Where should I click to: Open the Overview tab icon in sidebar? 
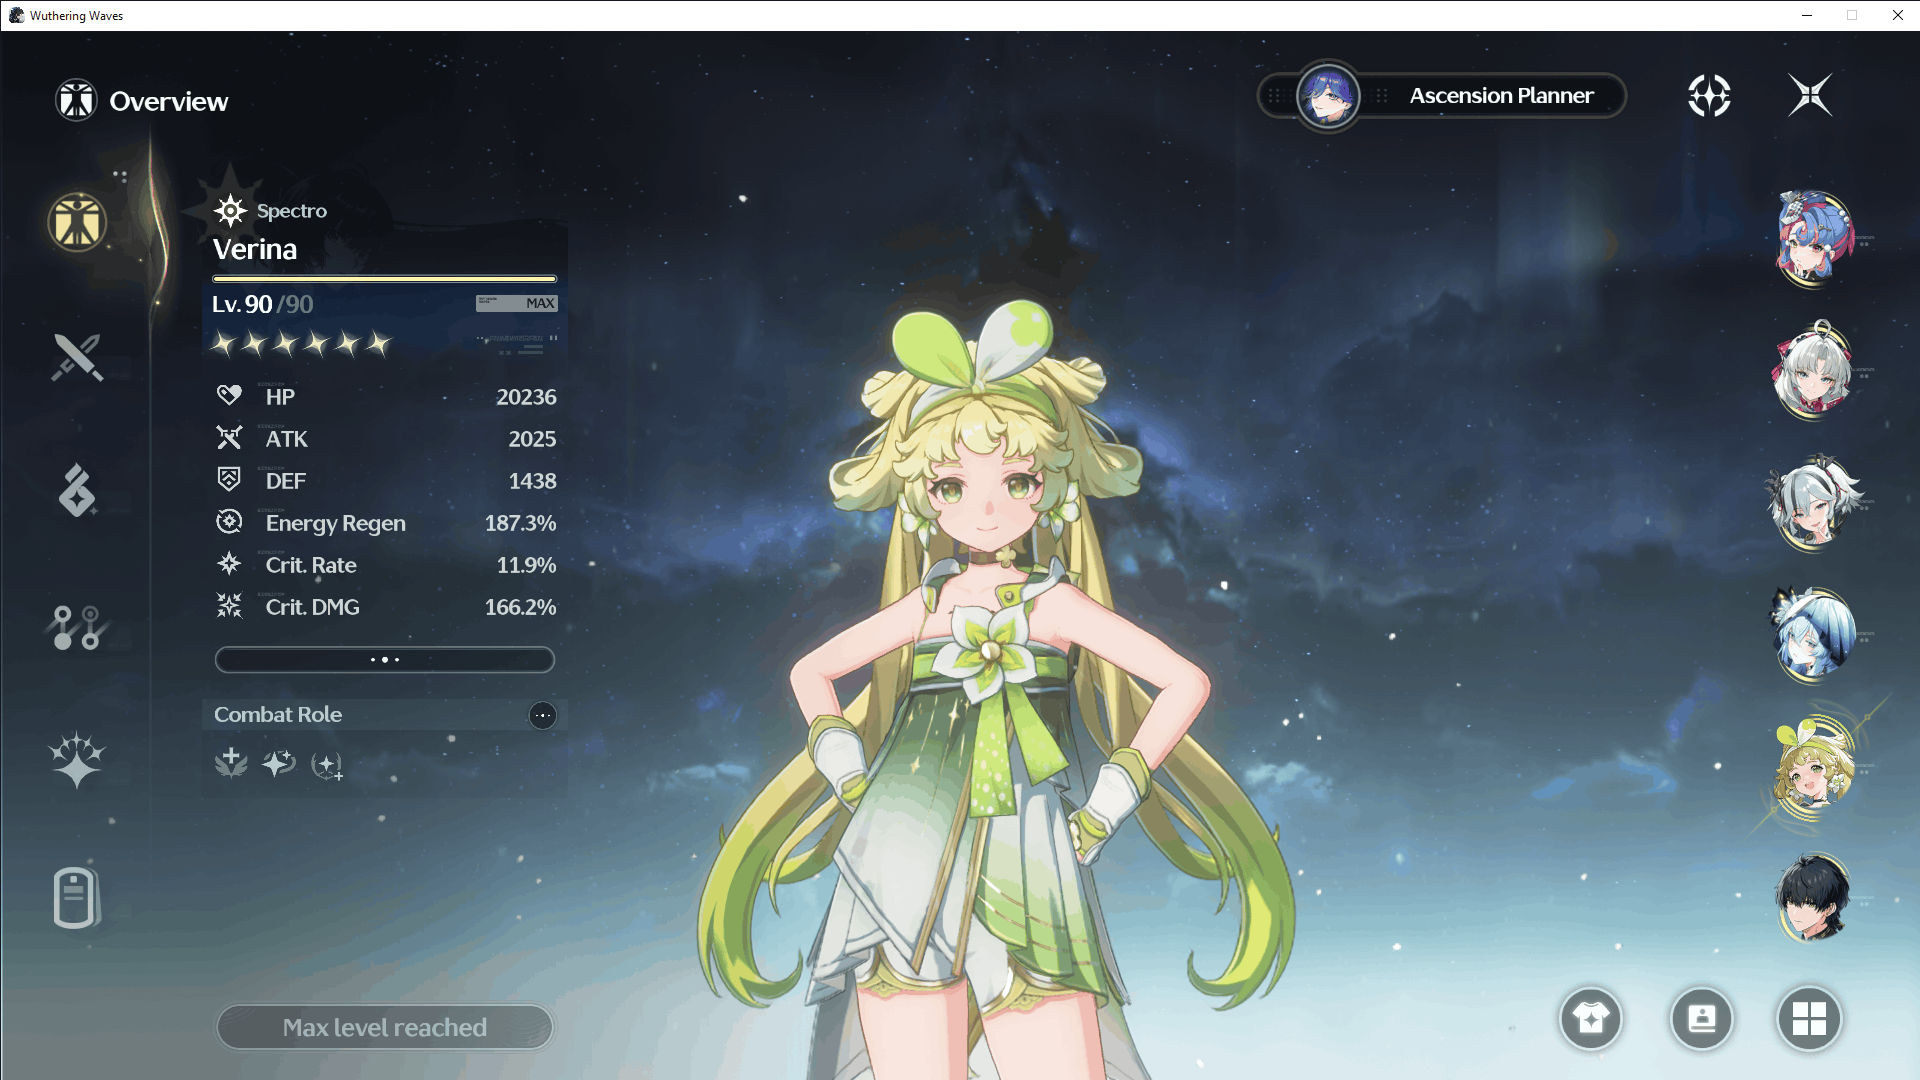click(x=77, y=221)
